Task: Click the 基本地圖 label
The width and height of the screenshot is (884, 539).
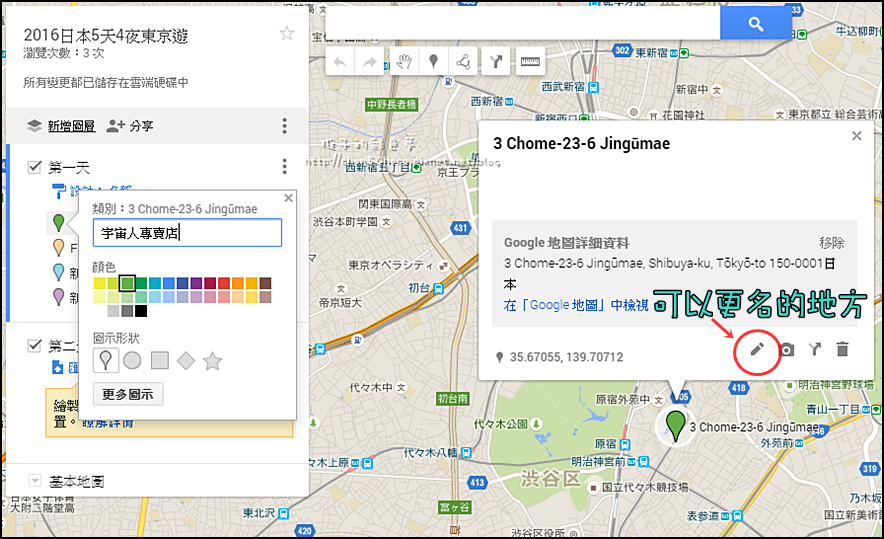Action: pos(76,481)
